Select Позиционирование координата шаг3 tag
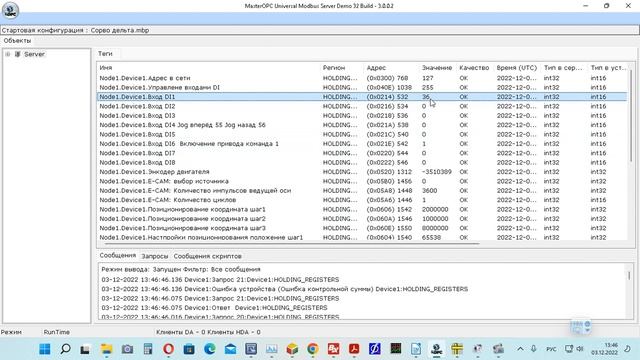The image size is (640, 360). 362,228
